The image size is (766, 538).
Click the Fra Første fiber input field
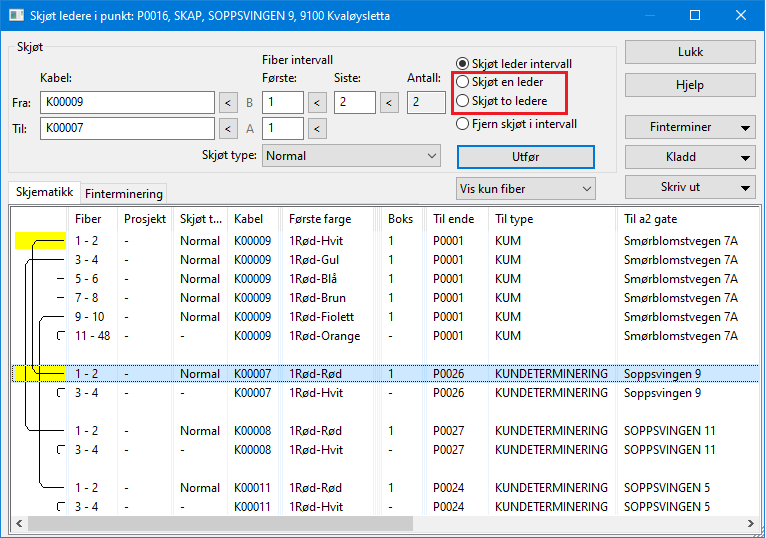[x=282, y=102]
